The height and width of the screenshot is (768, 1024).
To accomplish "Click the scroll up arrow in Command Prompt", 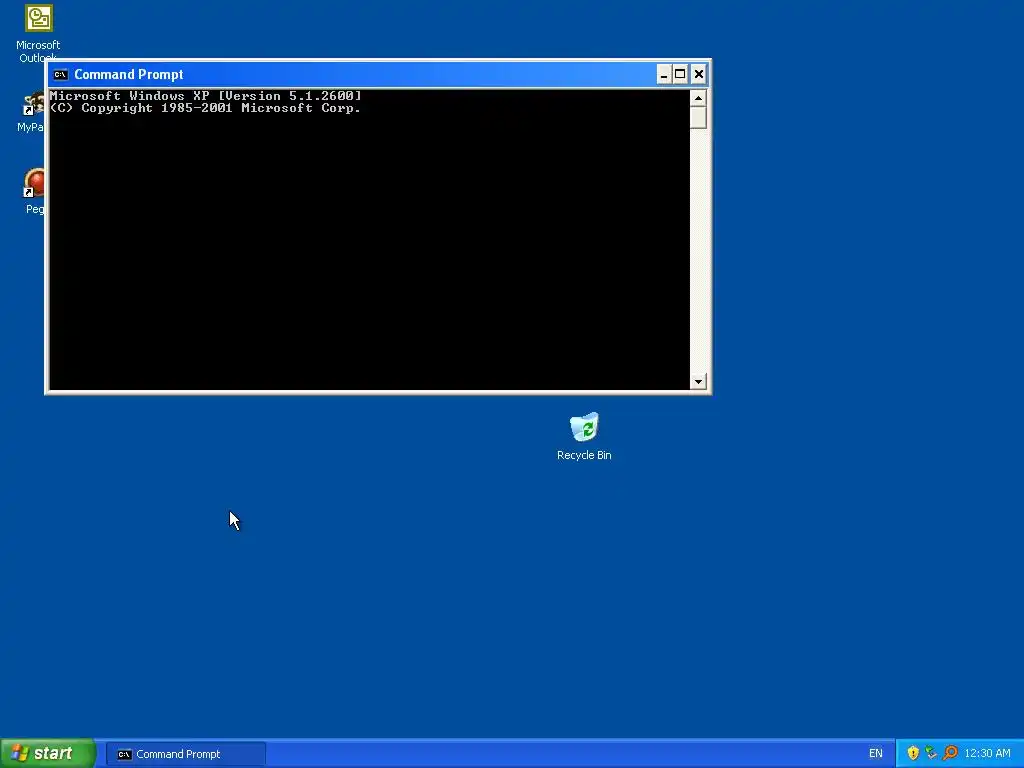I will pyautogui.click(x=698, y=98).
